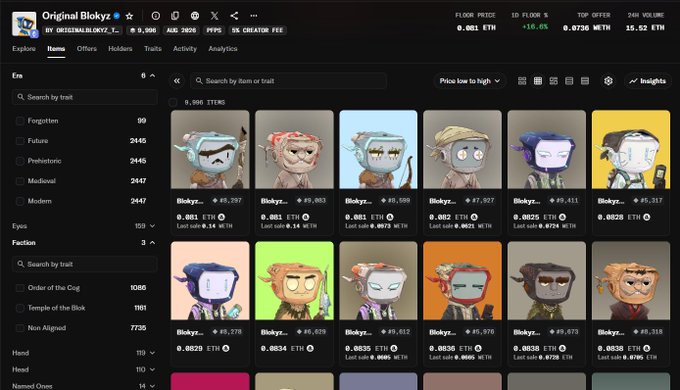
Task: Expand the Head trait section
Action: tap(153, 370)
